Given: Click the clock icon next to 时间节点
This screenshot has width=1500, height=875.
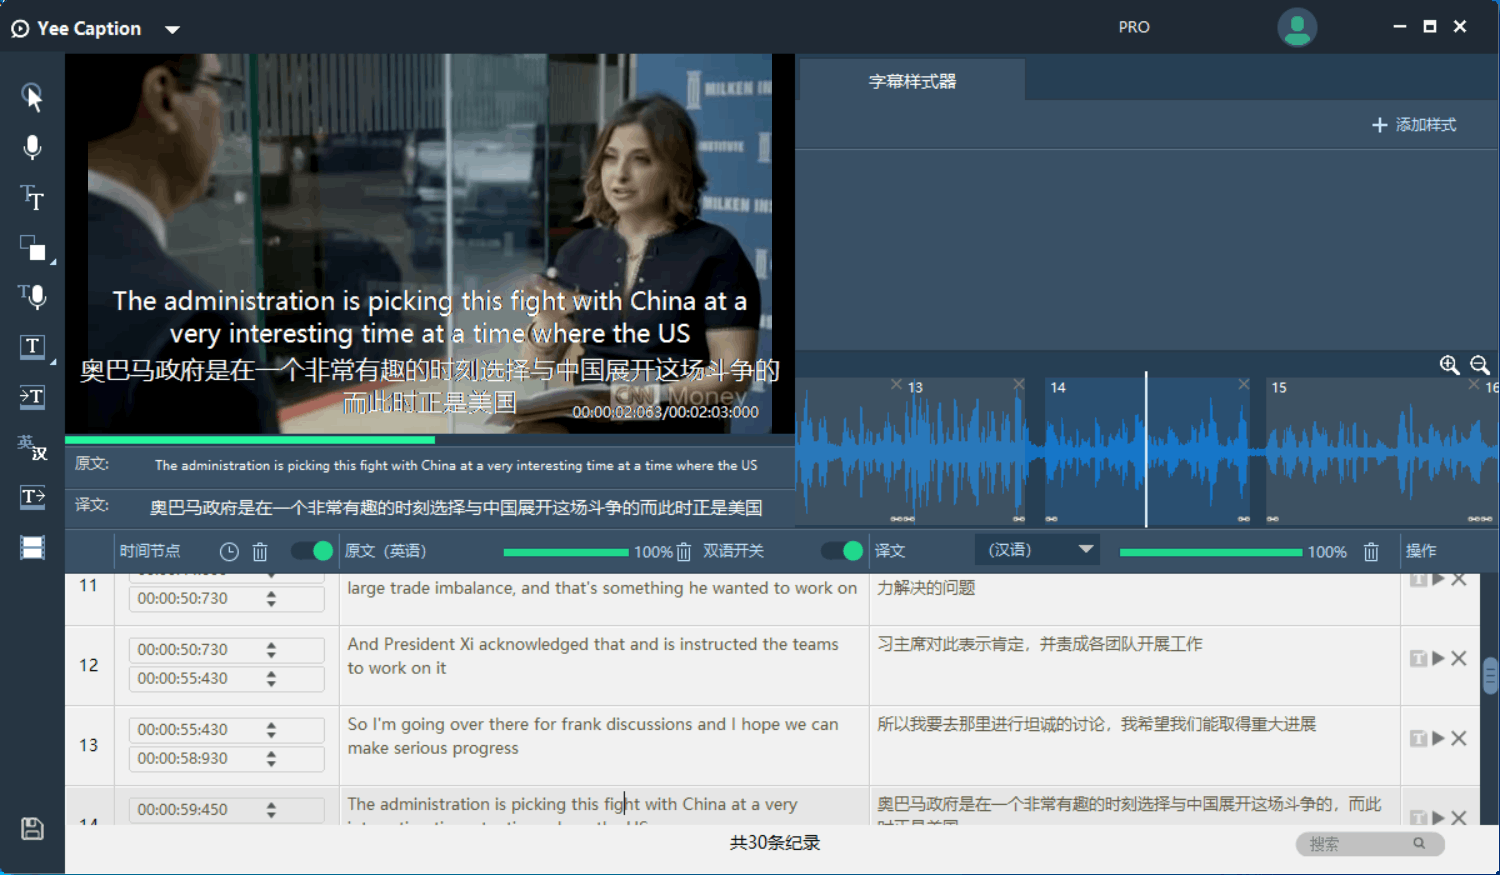Looking at the screenshot, I should (x=229, y=551).
